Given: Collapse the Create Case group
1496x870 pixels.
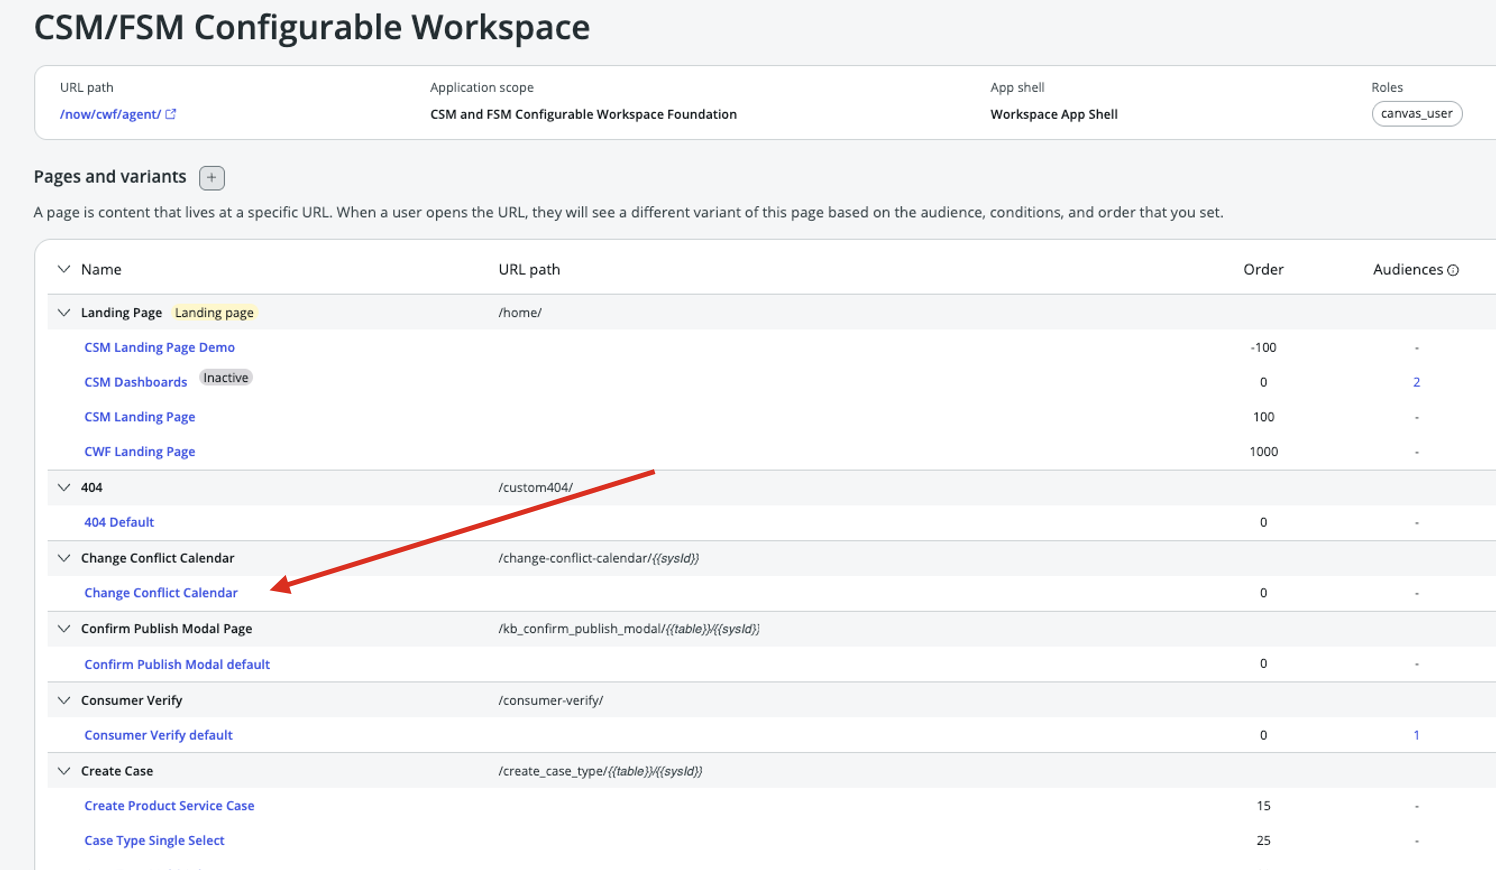Looking at the screenshot, I should coord(64,771).
